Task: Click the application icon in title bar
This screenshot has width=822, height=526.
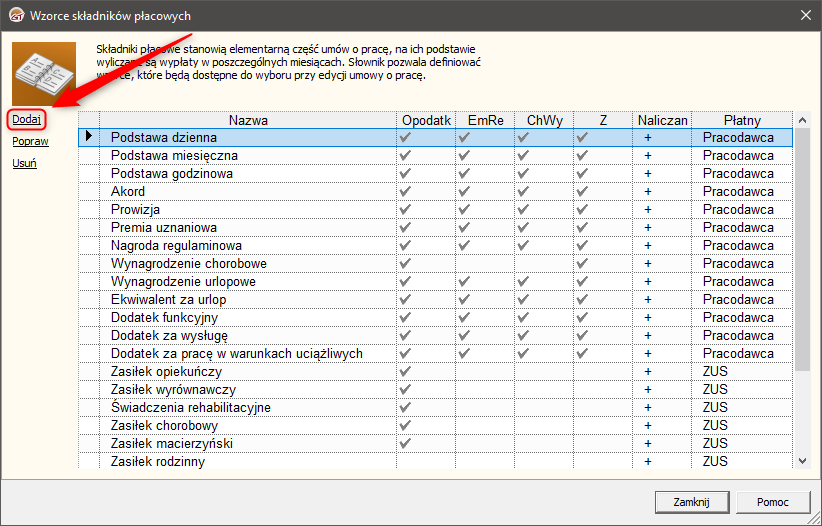Action: click(16, 16)
